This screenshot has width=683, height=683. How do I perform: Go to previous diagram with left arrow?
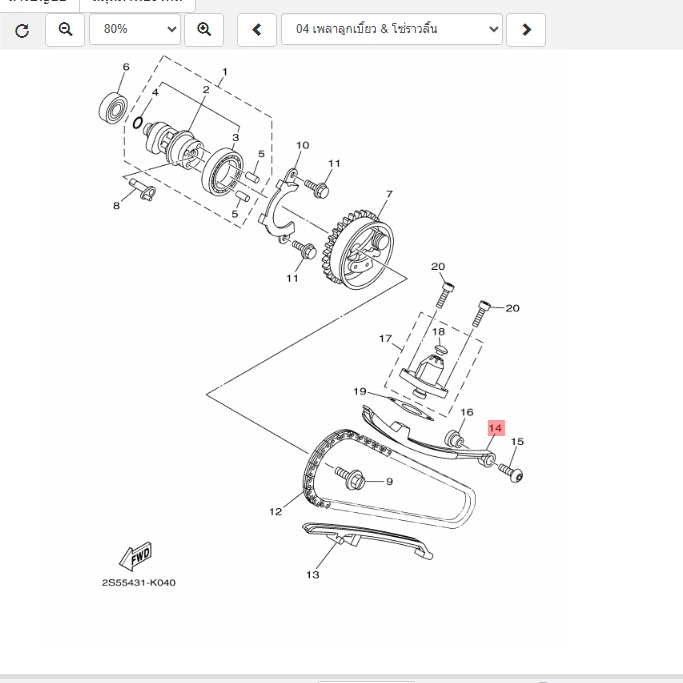click(257, 30)
